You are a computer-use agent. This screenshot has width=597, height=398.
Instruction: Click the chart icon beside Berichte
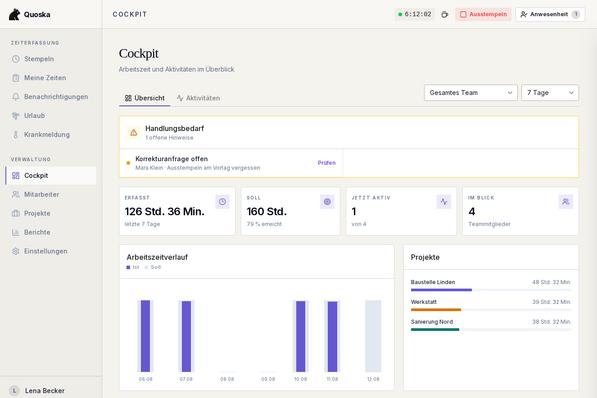[x=16, y=232]
